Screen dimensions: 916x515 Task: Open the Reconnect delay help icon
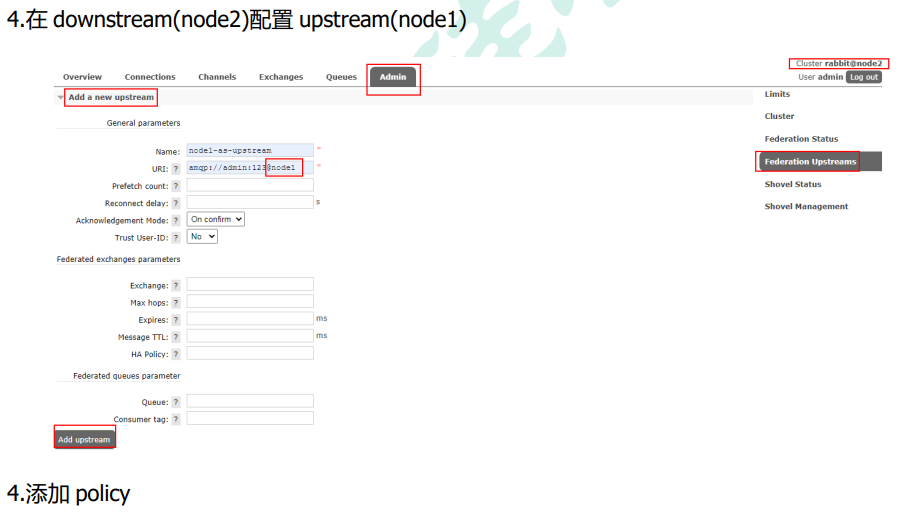(176, 203)
